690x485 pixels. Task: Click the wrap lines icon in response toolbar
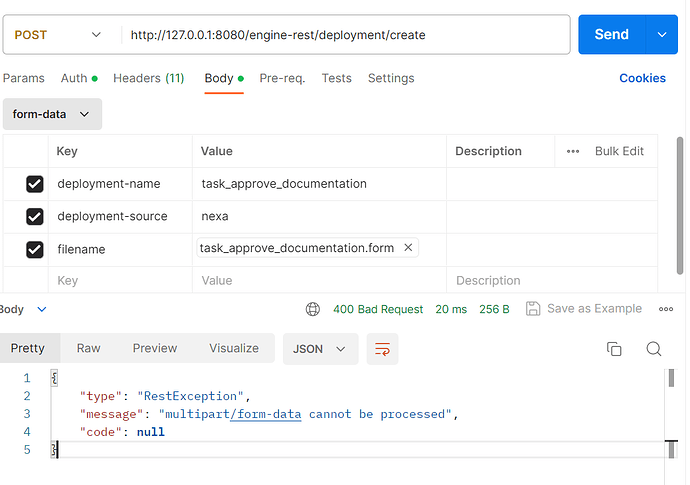[382, 349]
